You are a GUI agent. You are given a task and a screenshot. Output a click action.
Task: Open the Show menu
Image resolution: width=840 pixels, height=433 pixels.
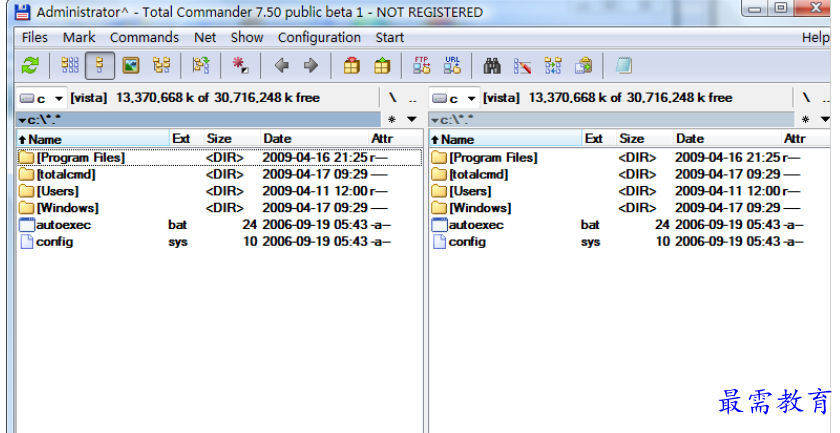pyautogui.click(x=247, y=38)
